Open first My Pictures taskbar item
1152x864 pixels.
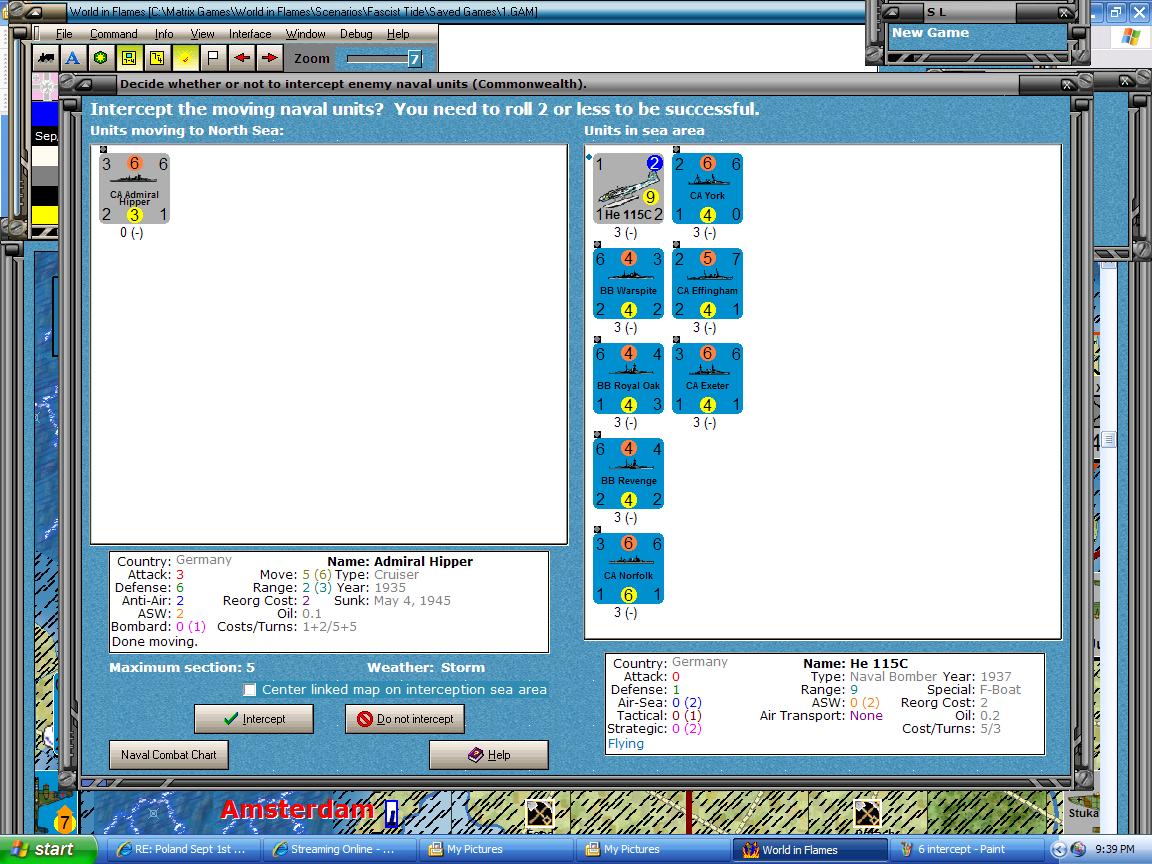coord(494,849)
